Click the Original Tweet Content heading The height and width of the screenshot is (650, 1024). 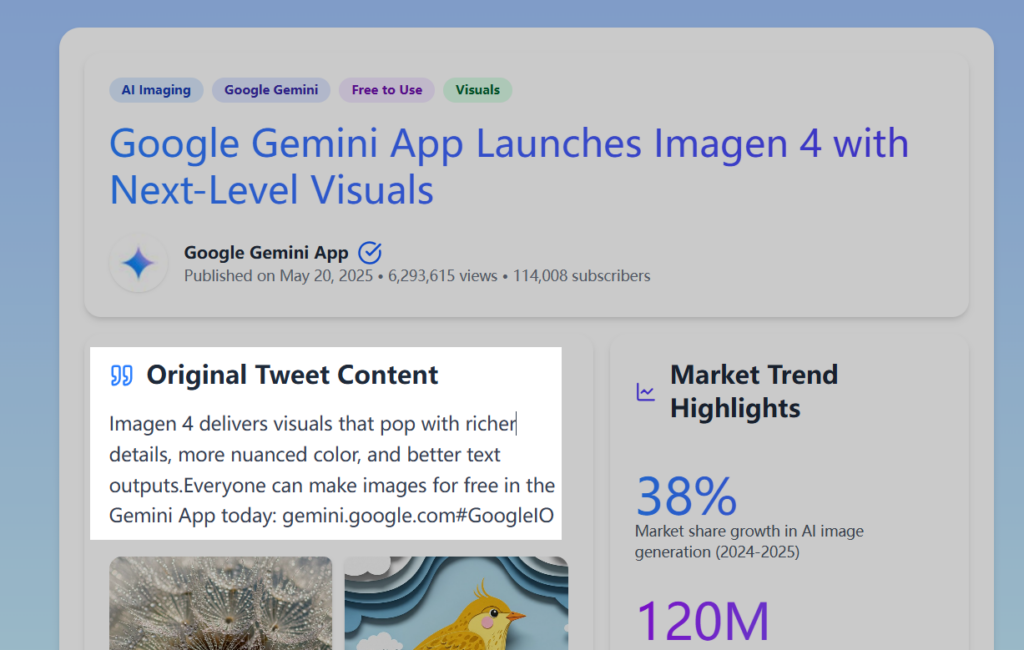tap(292, 375)
